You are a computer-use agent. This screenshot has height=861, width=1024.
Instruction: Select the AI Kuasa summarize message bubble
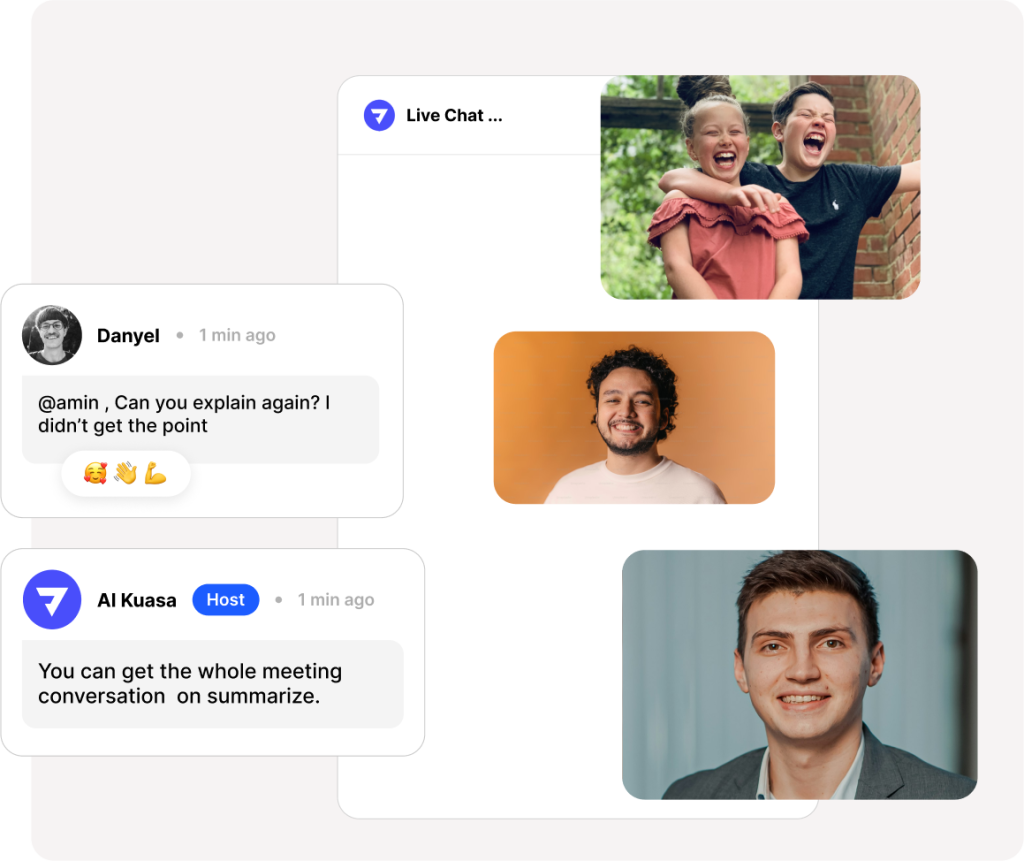pos(212,684)
